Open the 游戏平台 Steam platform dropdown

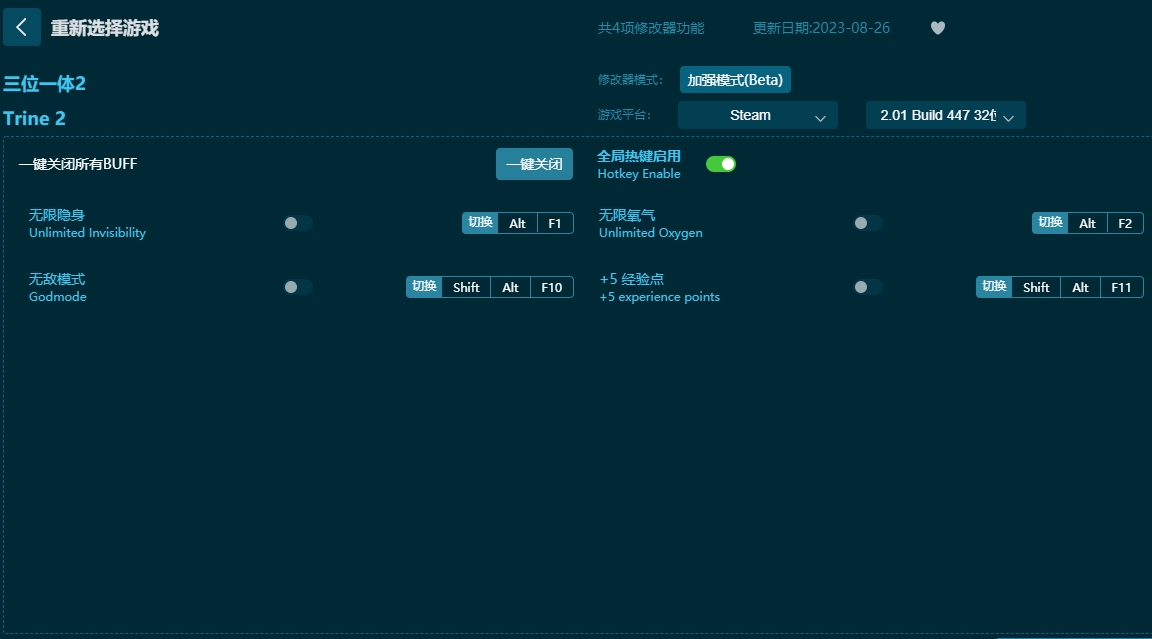tap(757, 115)
